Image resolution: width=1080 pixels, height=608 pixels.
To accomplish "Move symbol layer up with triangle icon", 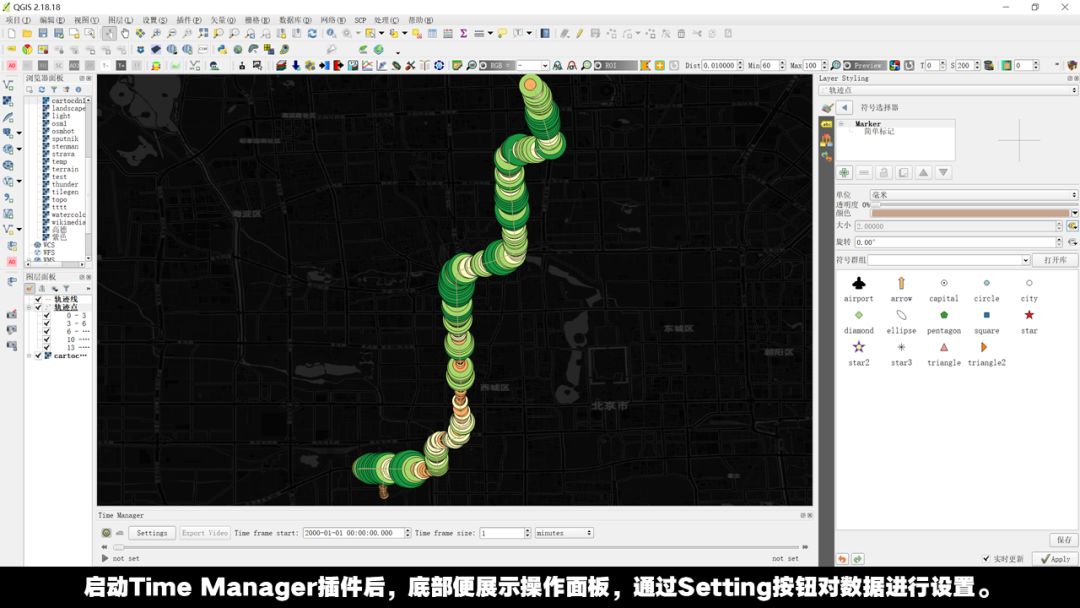I will click(x=924, y=173).
